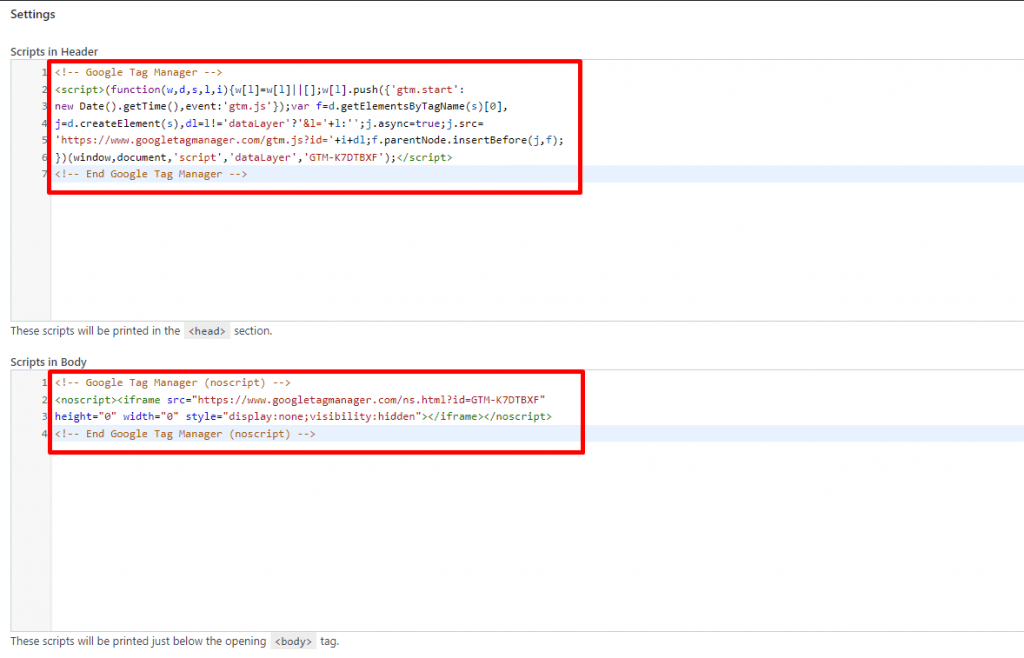Click the Settings heading

coord(33,14)
